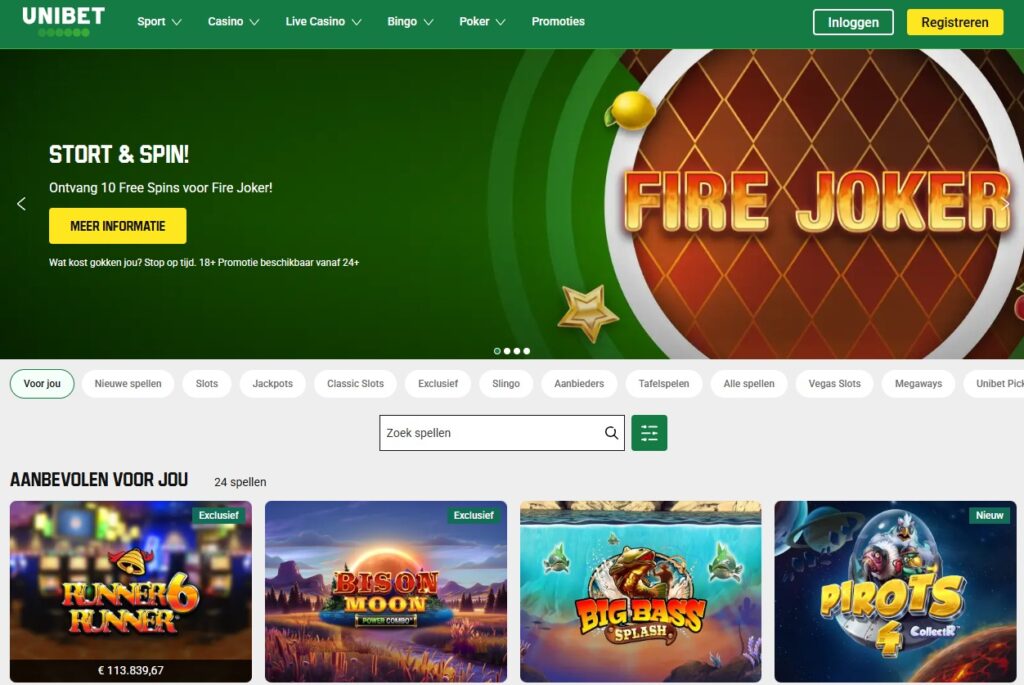Open the Promoties menu item
This screenshot has width=1024, height=685.
558,22
